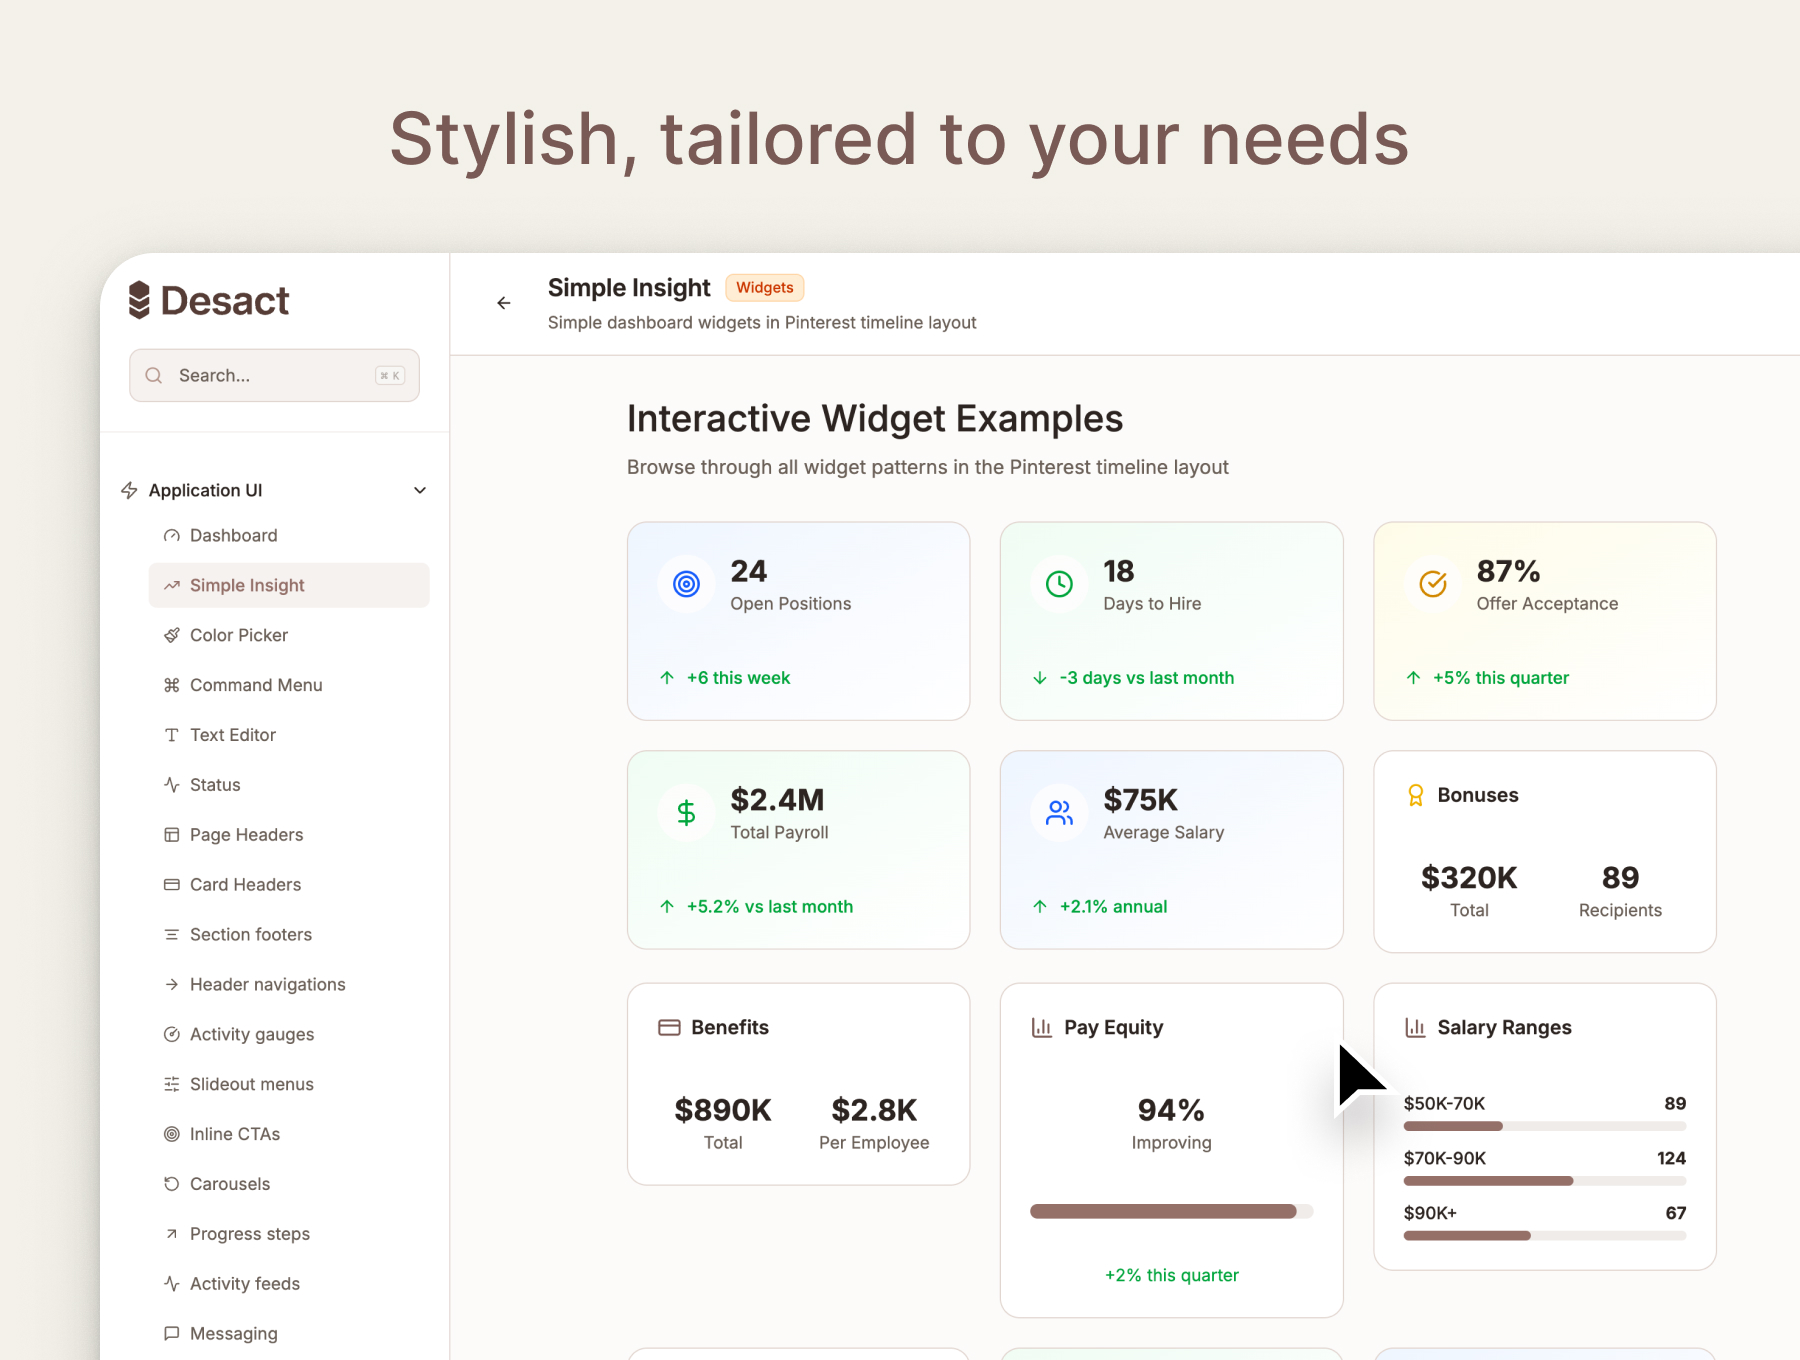Click the Desact logo icon
The width and height of the screenshot is (1800, 1360).
[x=139, y=300]
